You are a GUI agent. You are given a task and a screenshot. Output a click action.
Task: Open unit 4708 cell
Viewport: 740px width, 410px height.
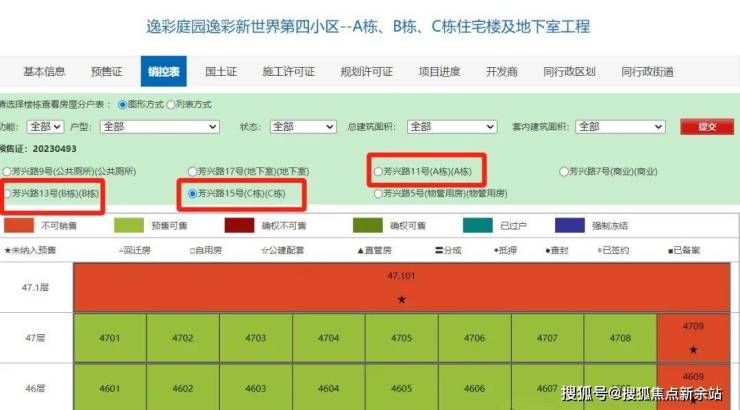point(620,338)
